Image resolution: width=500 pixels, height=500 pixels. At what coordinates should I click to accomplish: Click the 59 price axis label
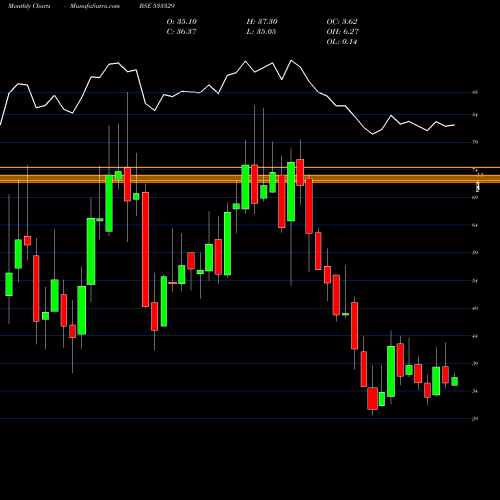tap(475, 253)
